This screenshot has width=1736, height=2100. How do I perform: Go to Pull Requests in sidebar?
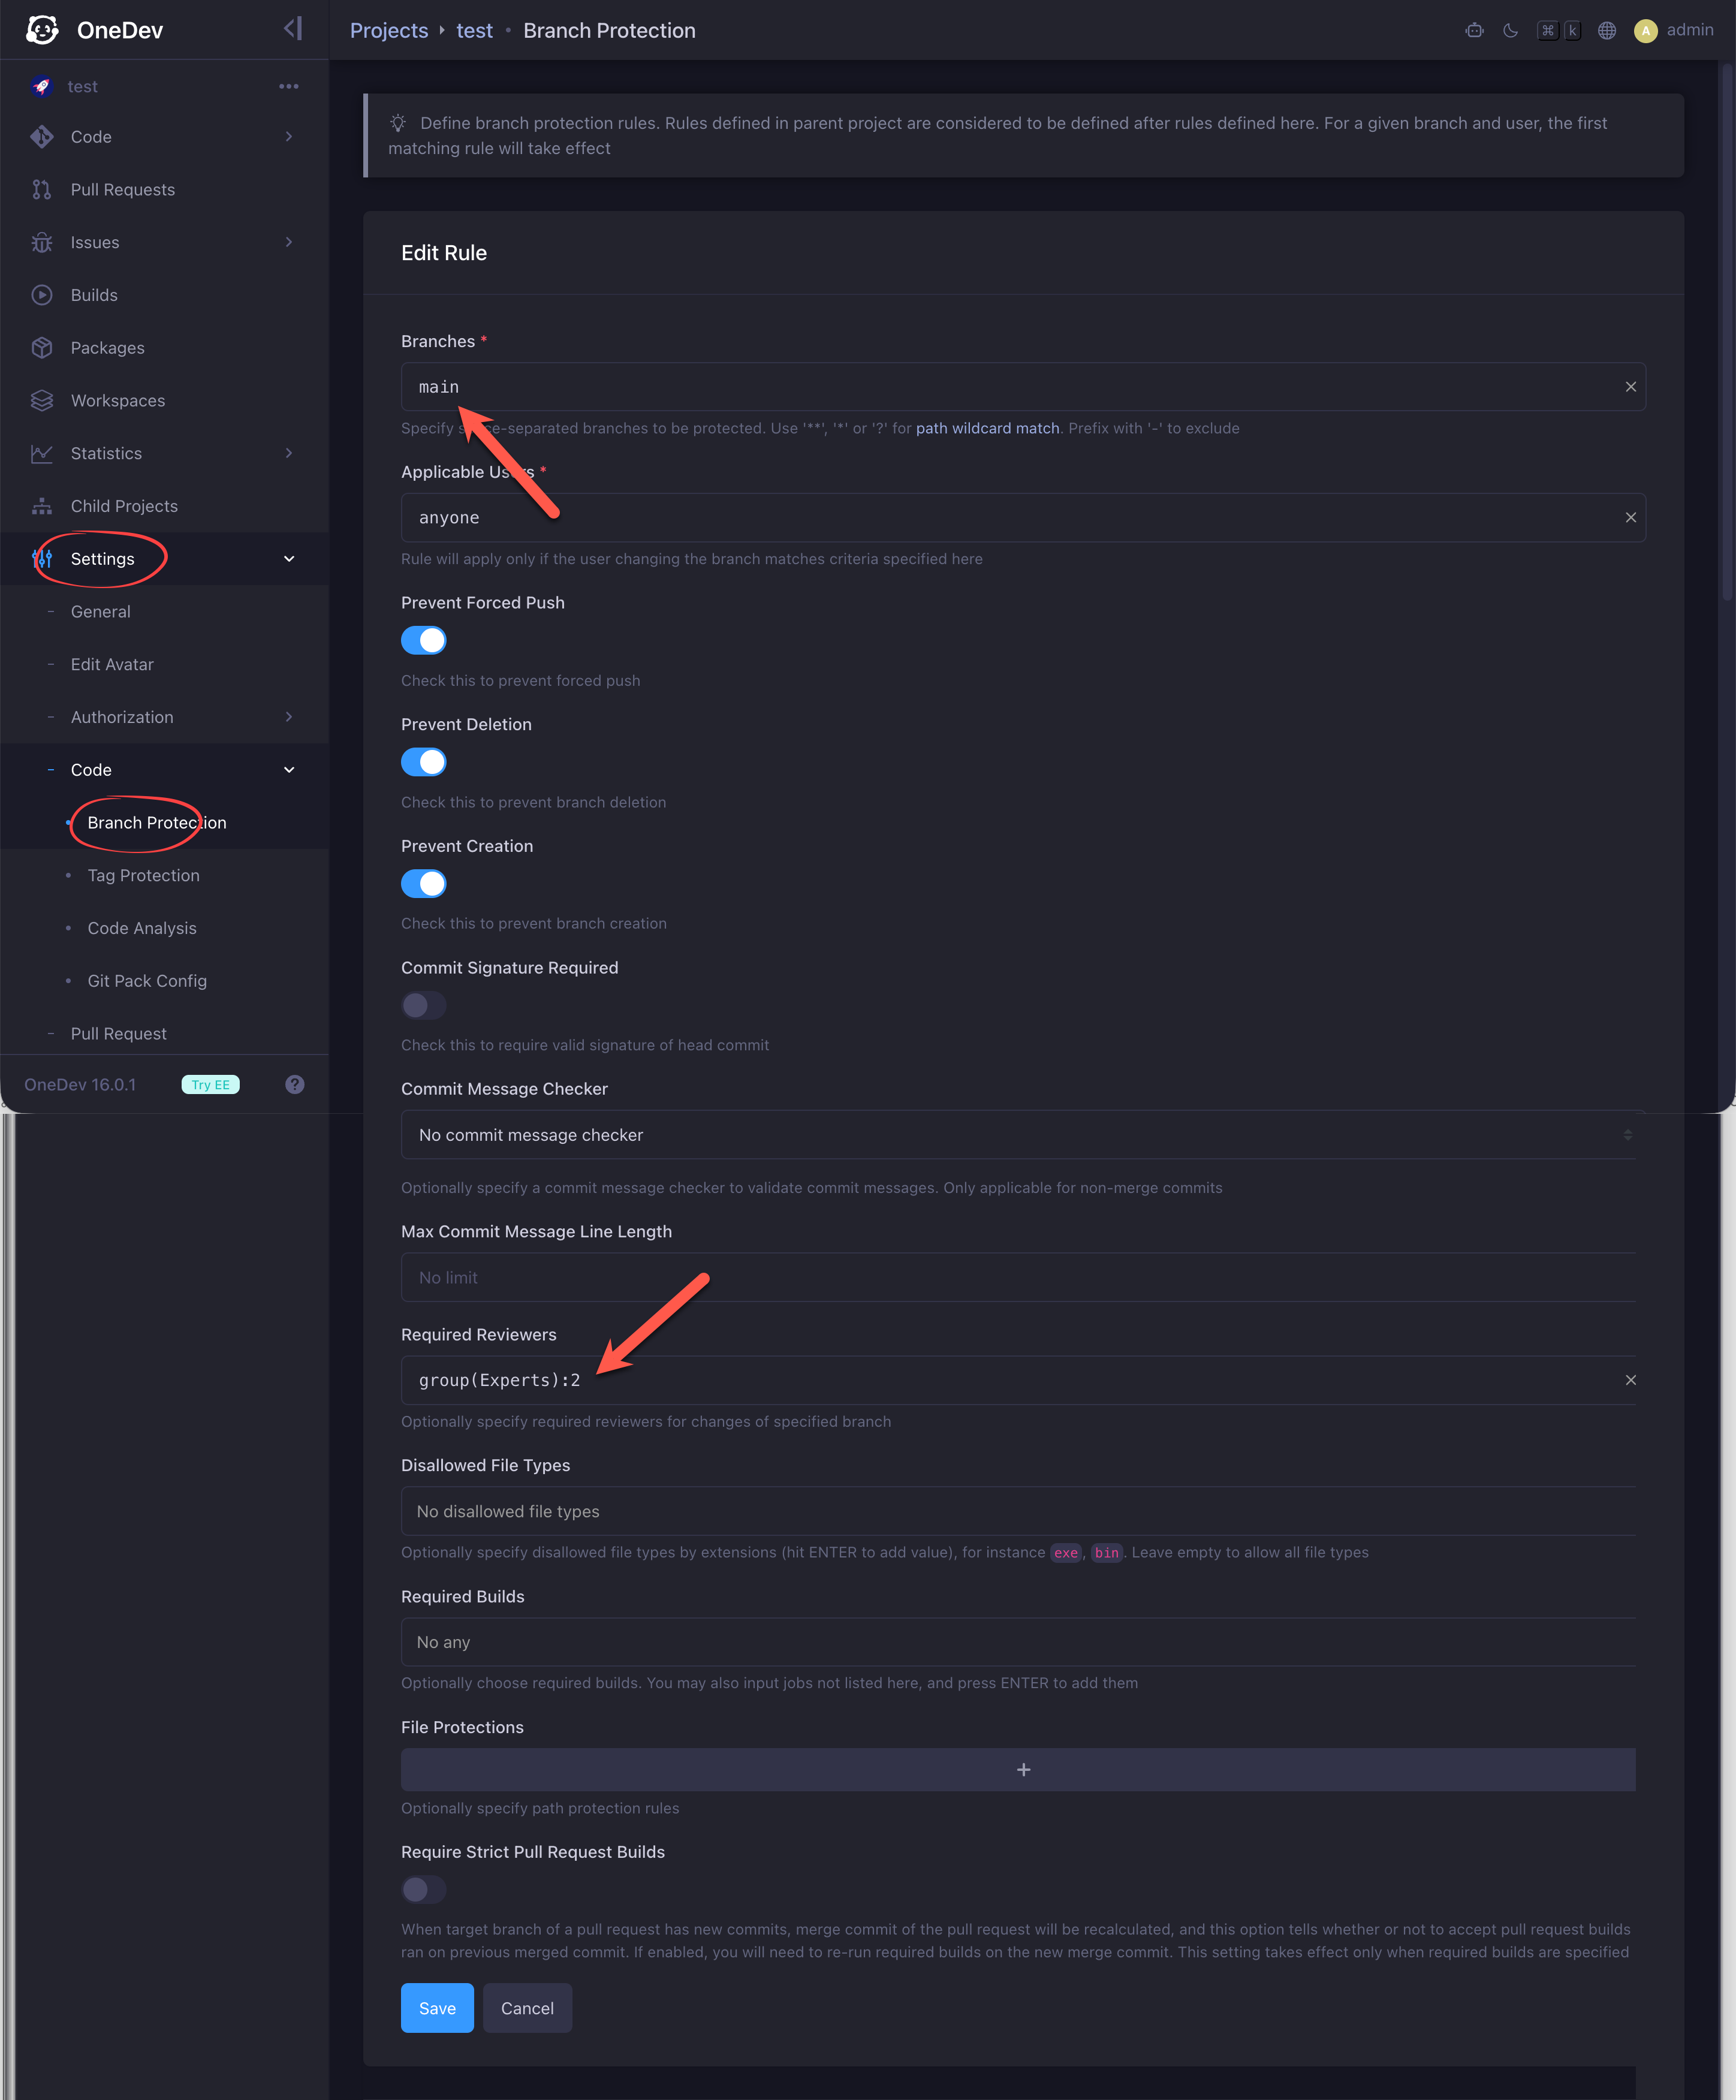[x=123, y=190]
